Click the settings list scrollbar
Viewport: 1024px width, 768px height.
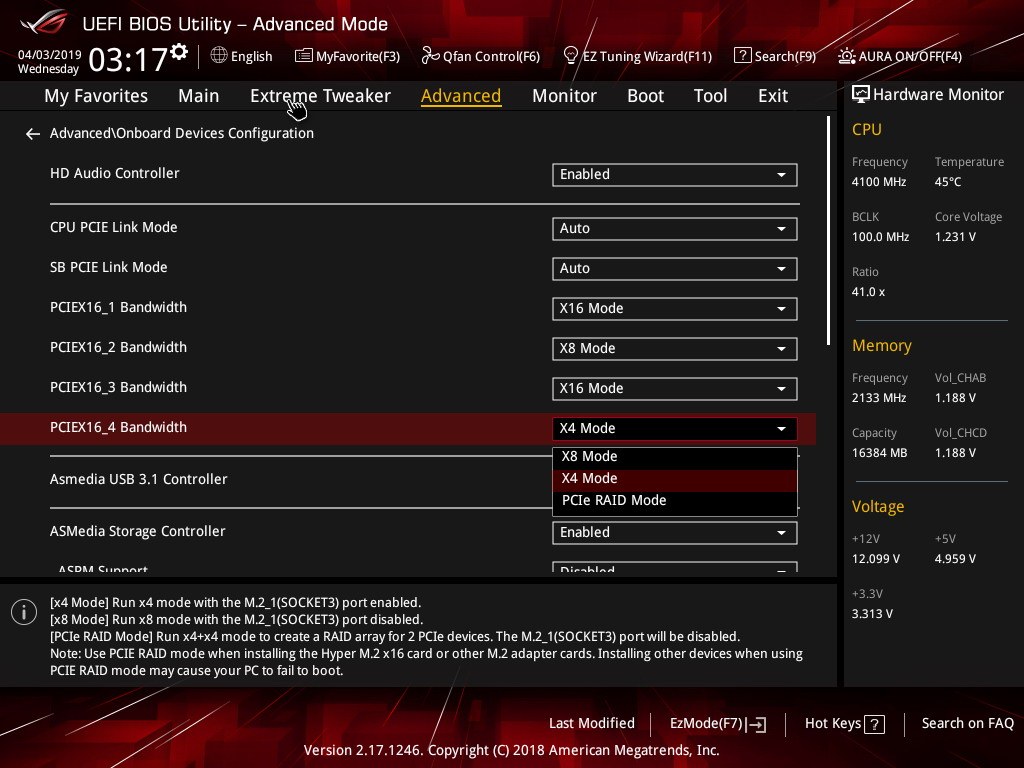[x=829, y=231]
